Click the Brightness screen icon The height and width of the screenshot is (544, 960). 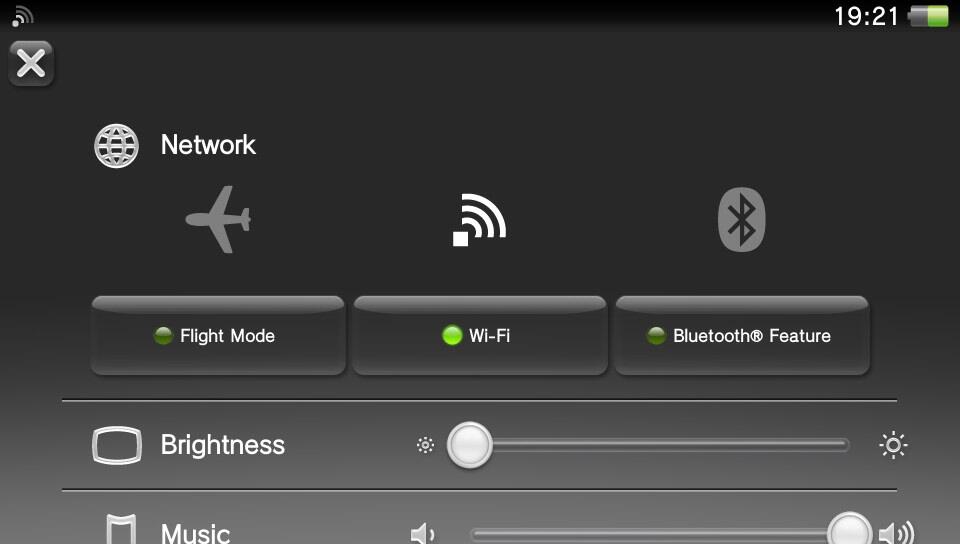(117, 445)
